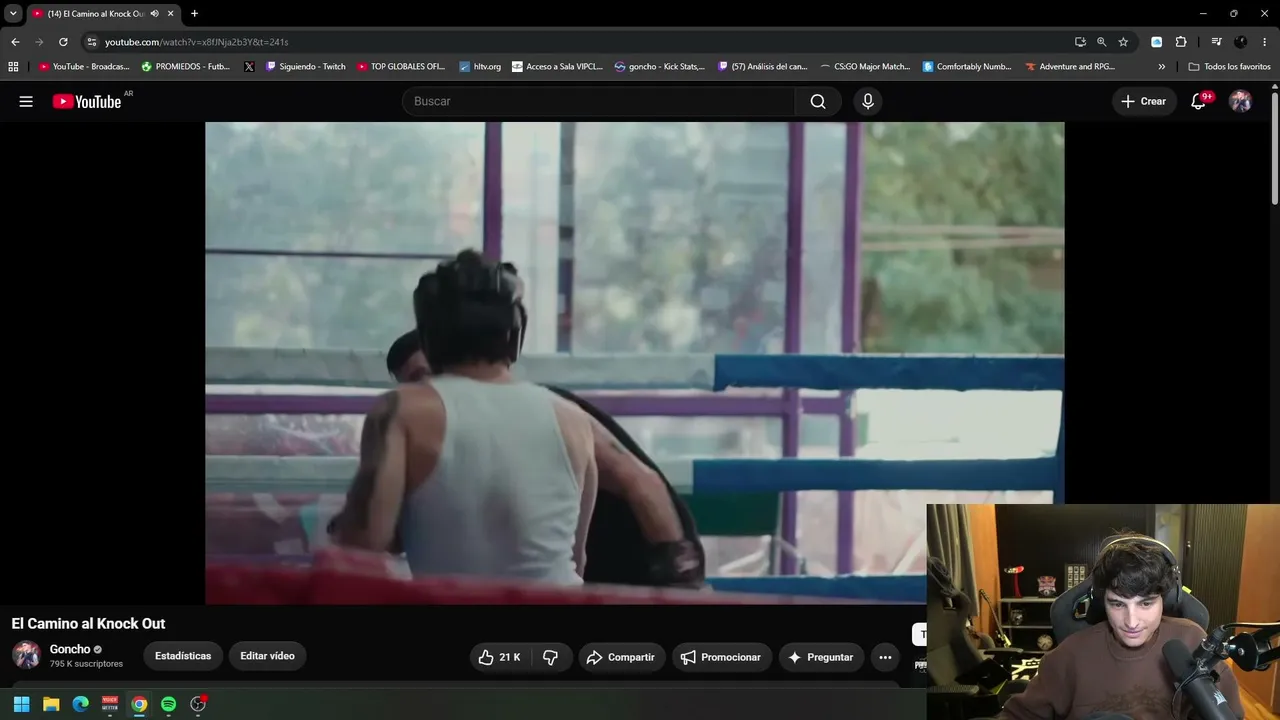Image resolution: width=1280 pixels, height=720 pixels.
Task: Open the Todos los favoritos folder
Action: 1229,67
